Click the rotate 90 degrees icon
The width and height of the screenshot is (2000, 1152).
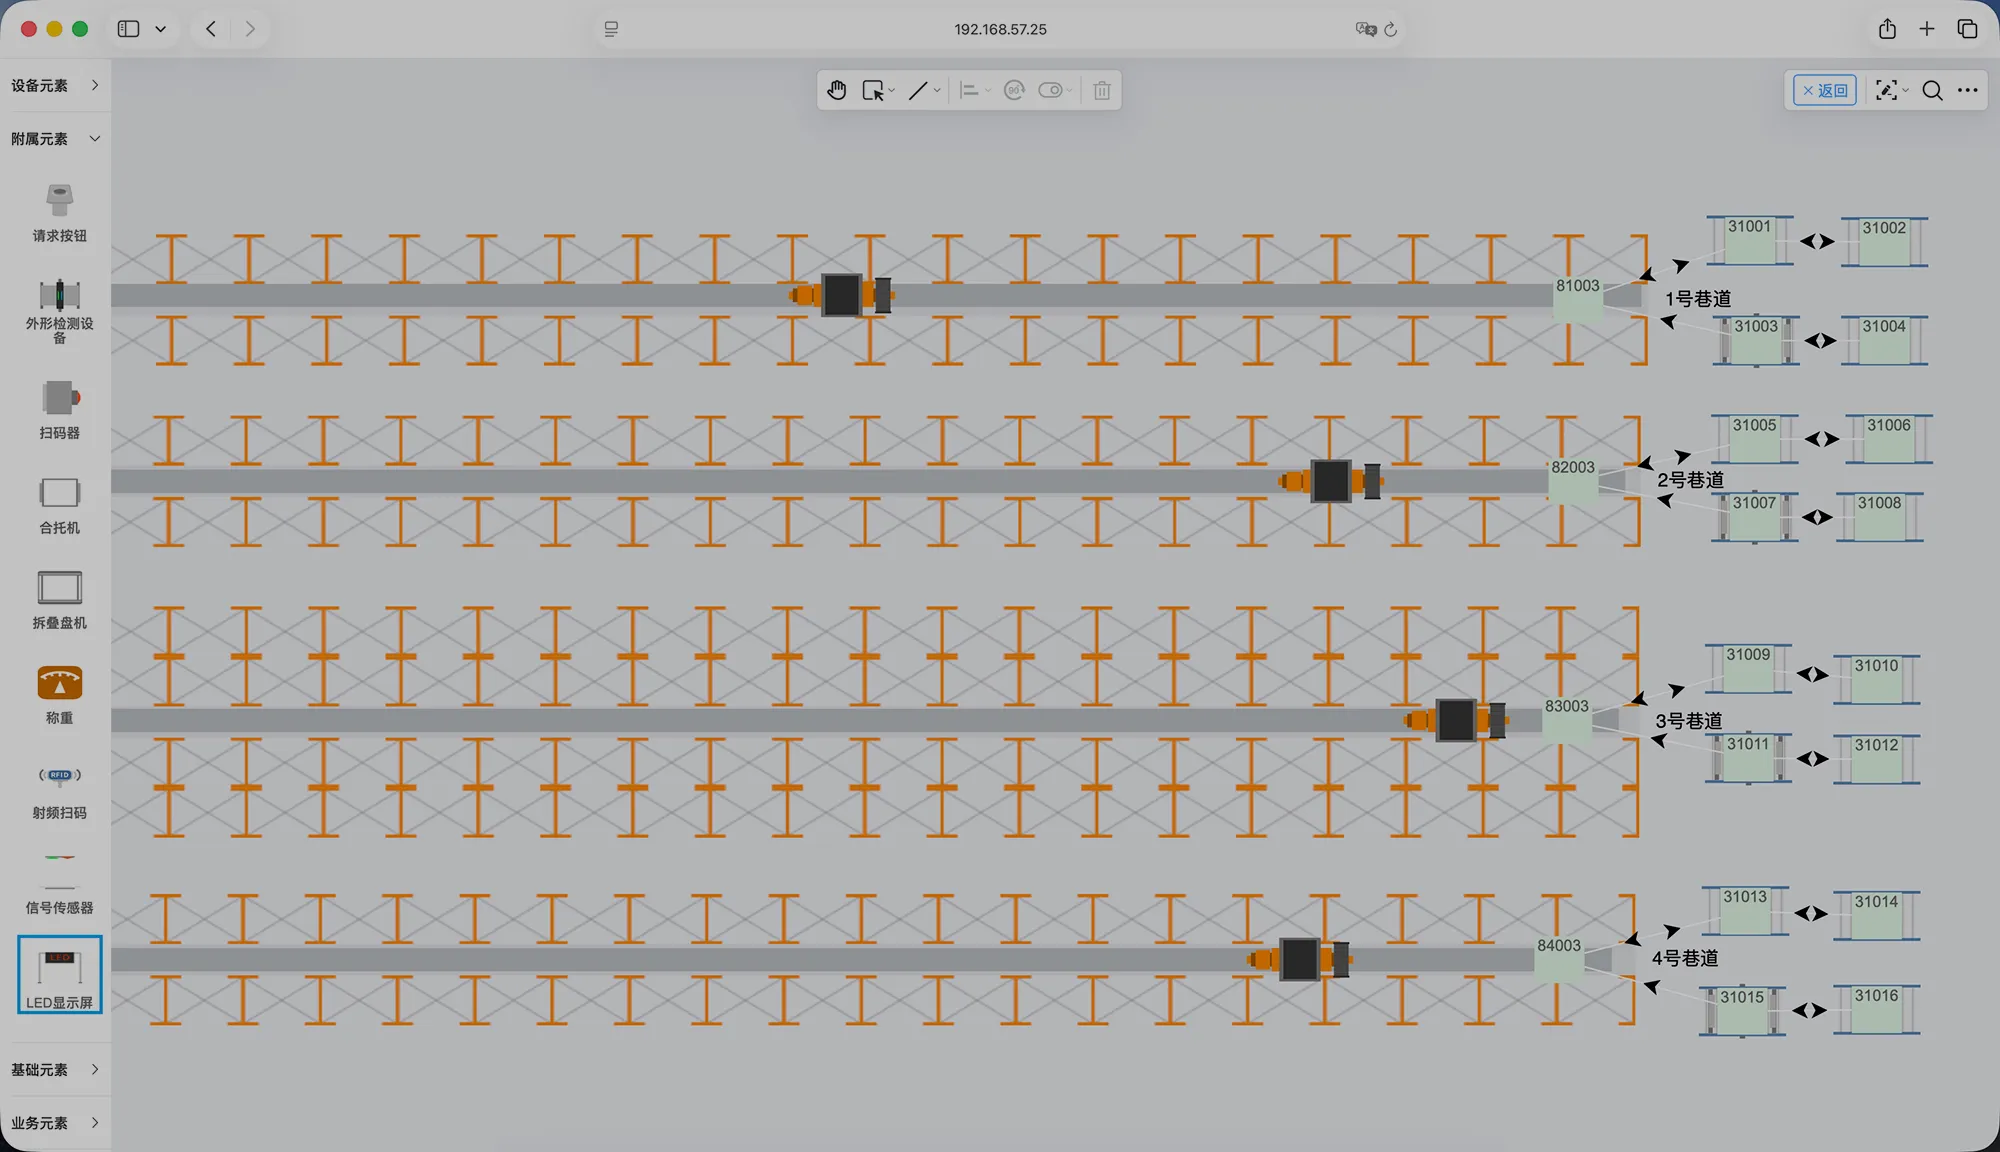click(x=1014, y=90)
